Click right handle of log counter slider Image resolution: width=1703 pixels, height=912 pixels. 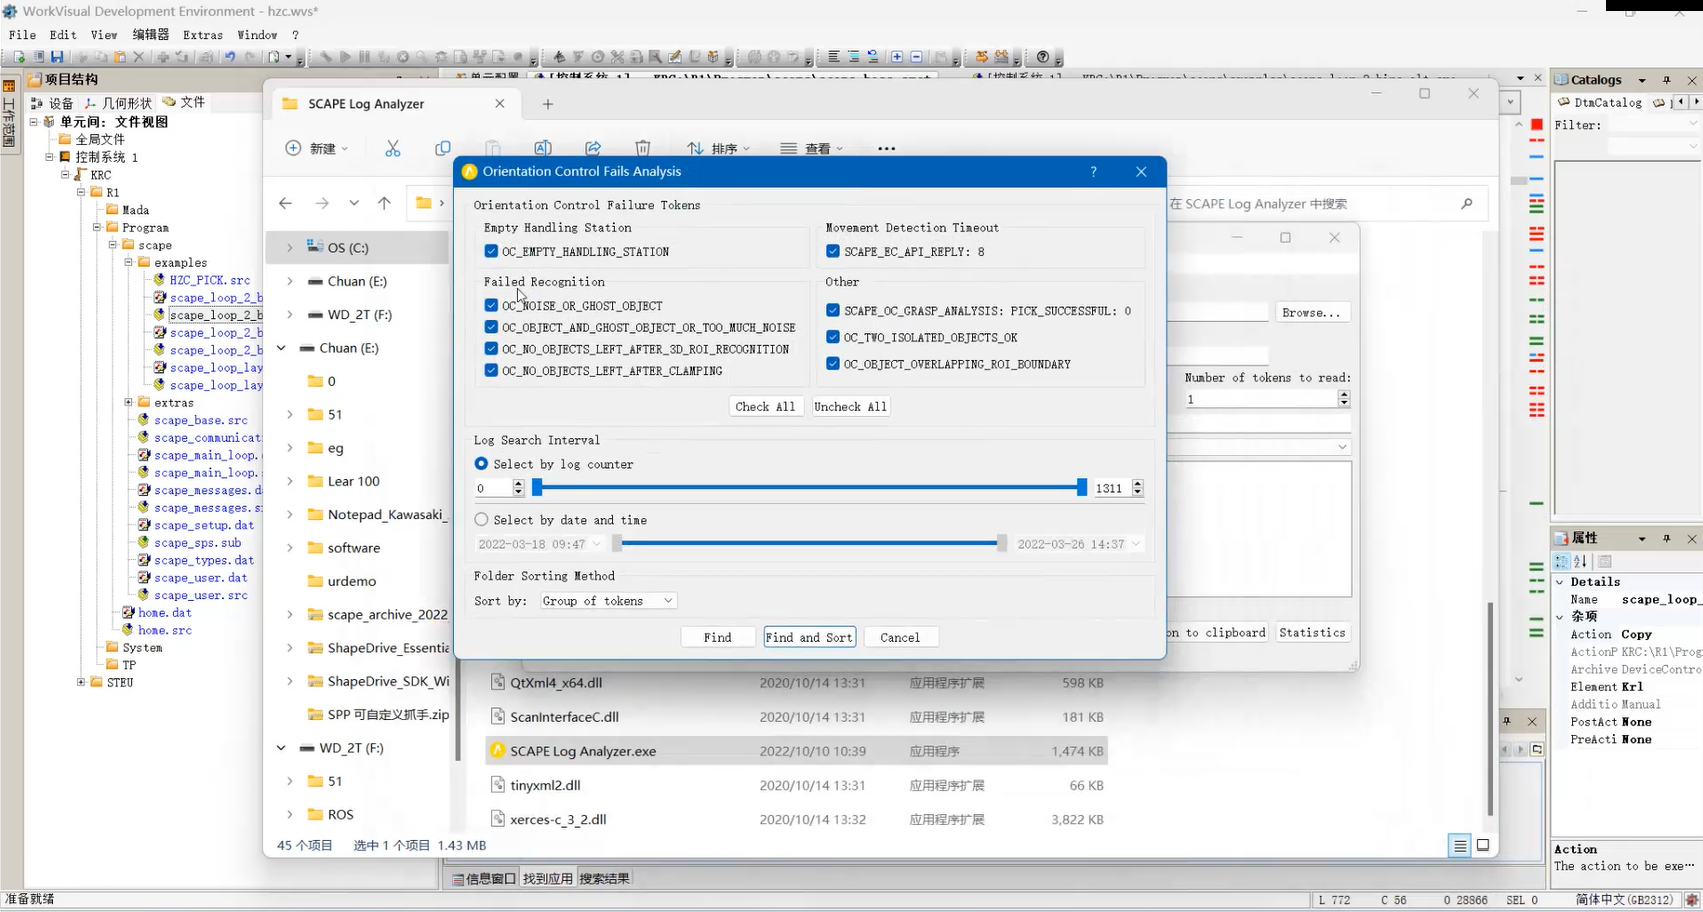point(1081,487)
